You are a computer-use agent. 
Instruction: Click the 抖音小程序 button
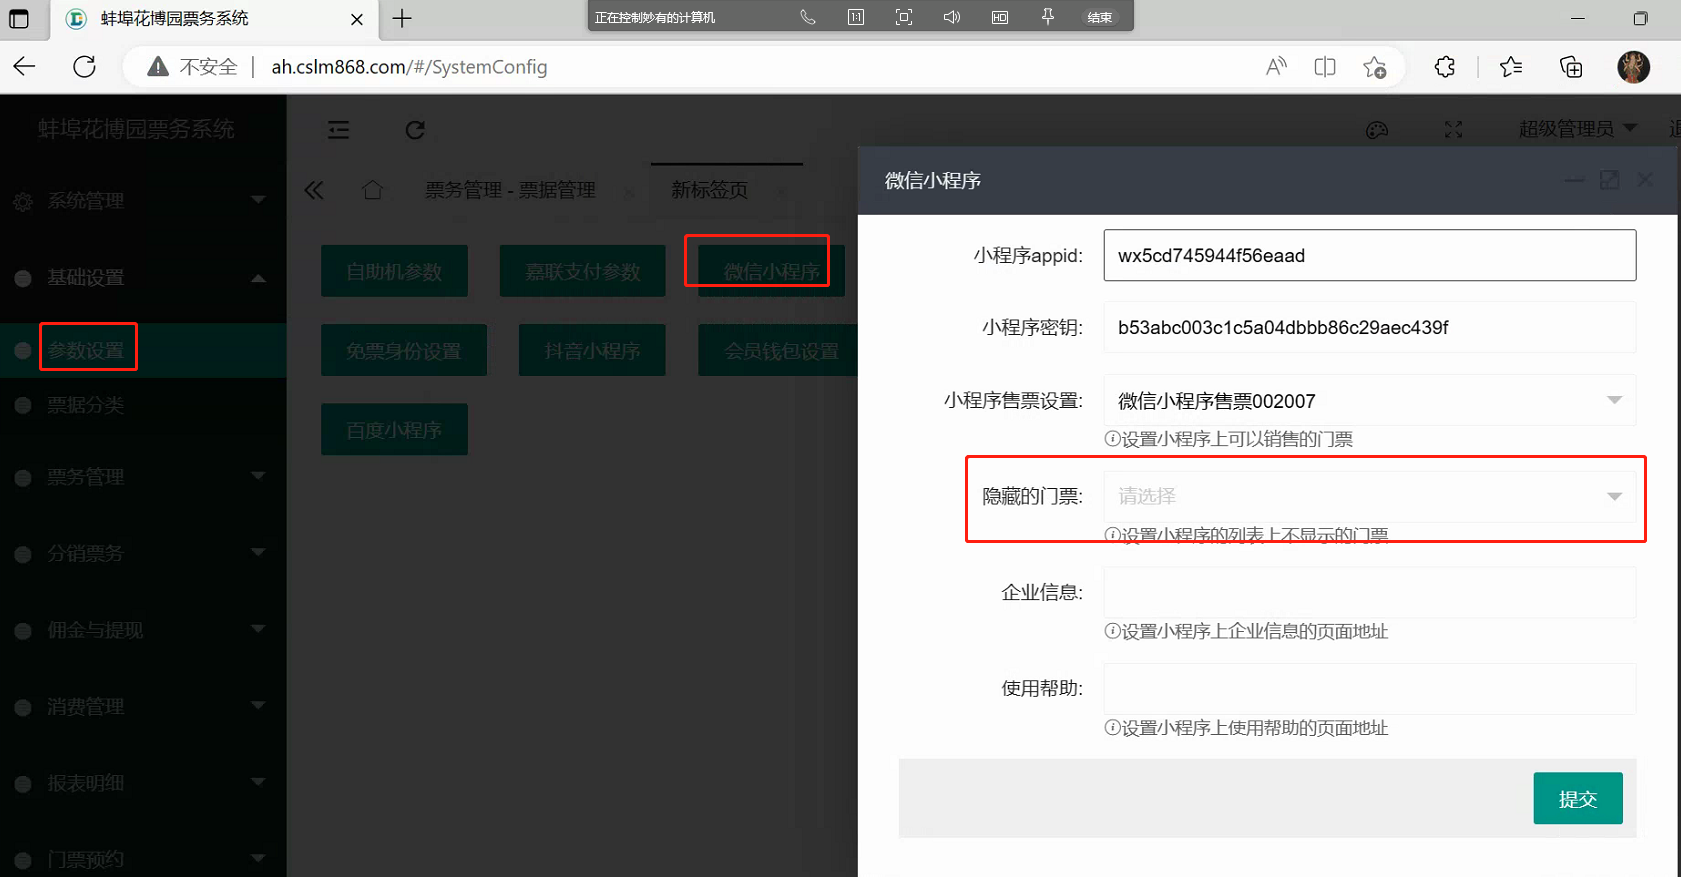(x=592, y=351)
